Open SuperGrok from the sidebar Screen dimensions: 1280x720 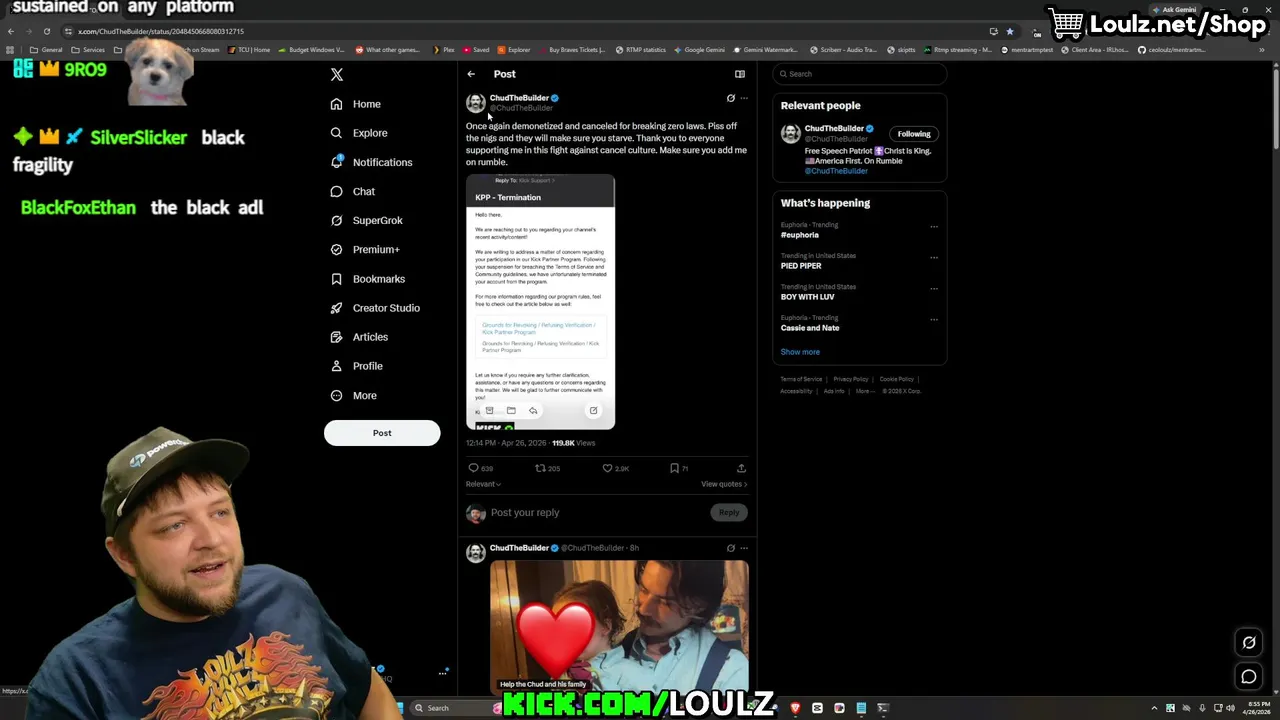point(366,220)
